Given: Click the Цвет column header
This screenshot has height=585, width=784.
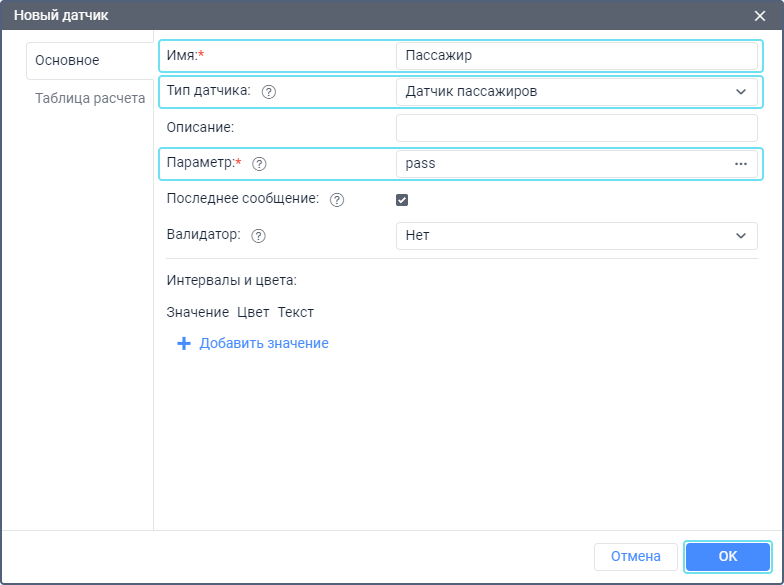Looking at the screenshot, I should [x=253, y=312].
